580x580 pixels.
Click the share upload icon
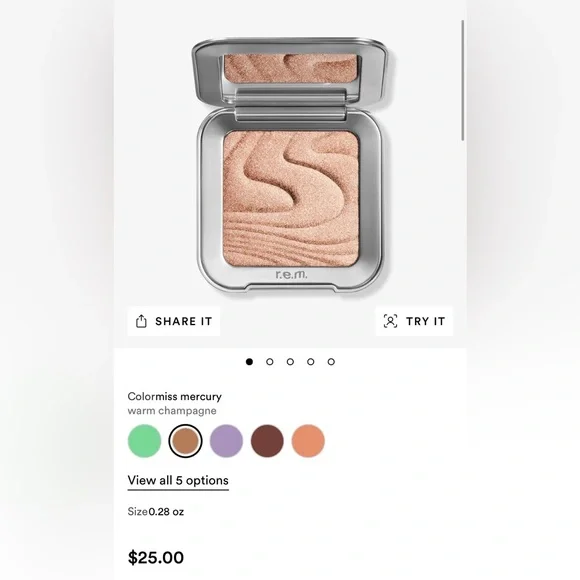click(141, 321)
